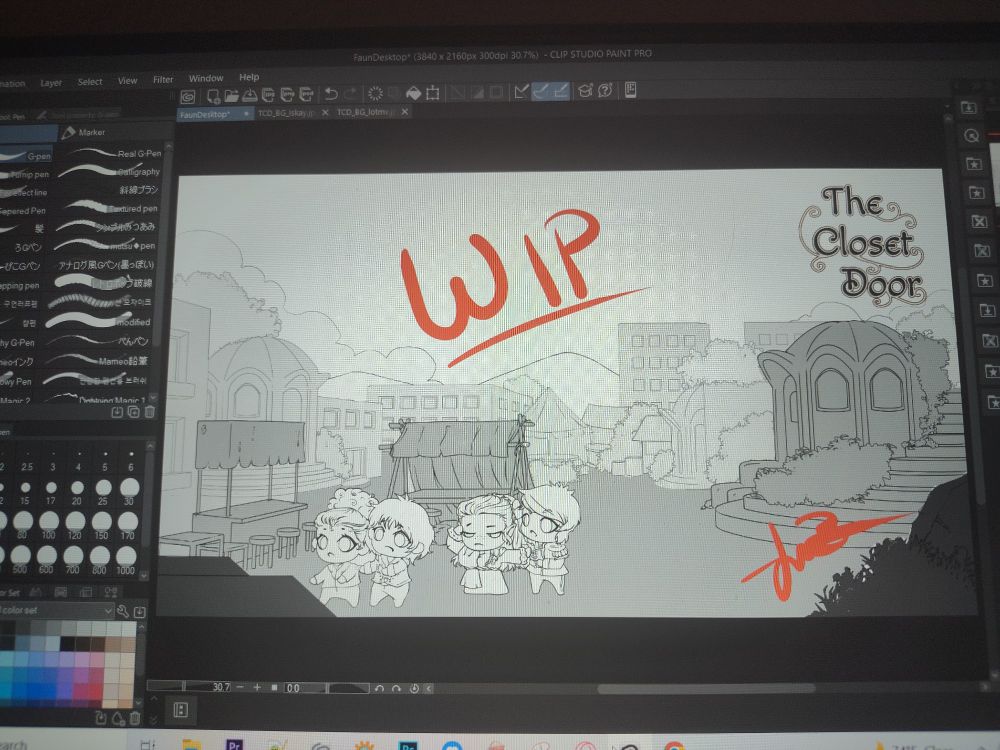Open the support question-mark icon
Viewport: 1000px width, 750px height.
coord(605,91)
